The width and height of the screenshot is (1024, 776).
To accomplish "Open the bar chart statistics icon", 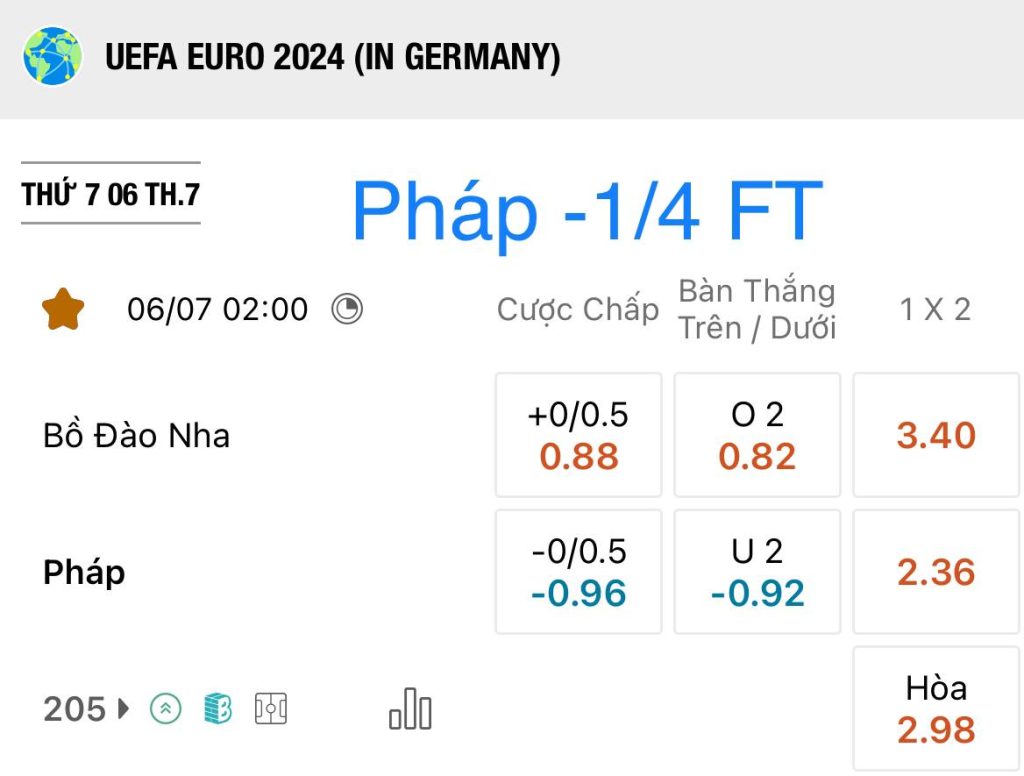I will pos(410,709).
